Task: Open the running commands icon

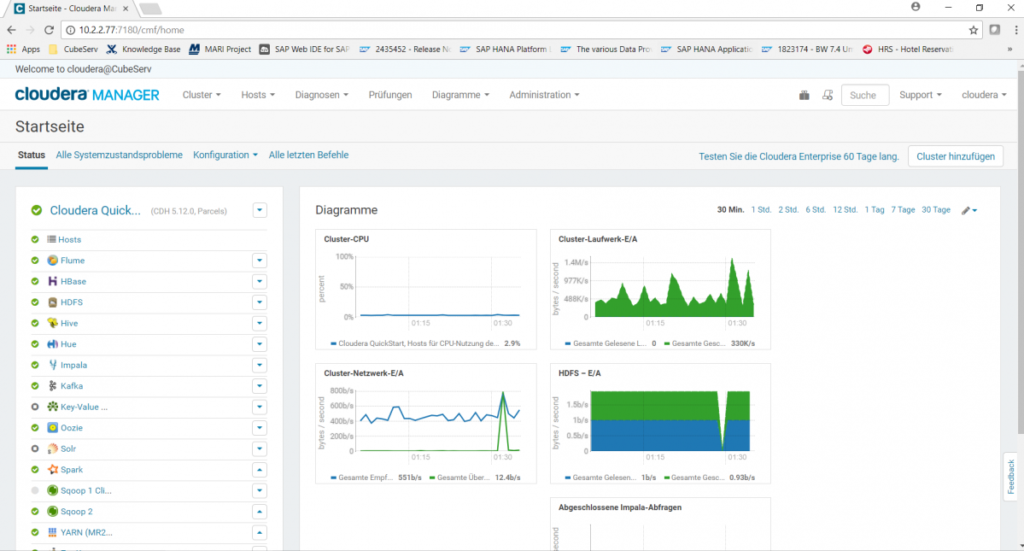Action: [827, 95]
